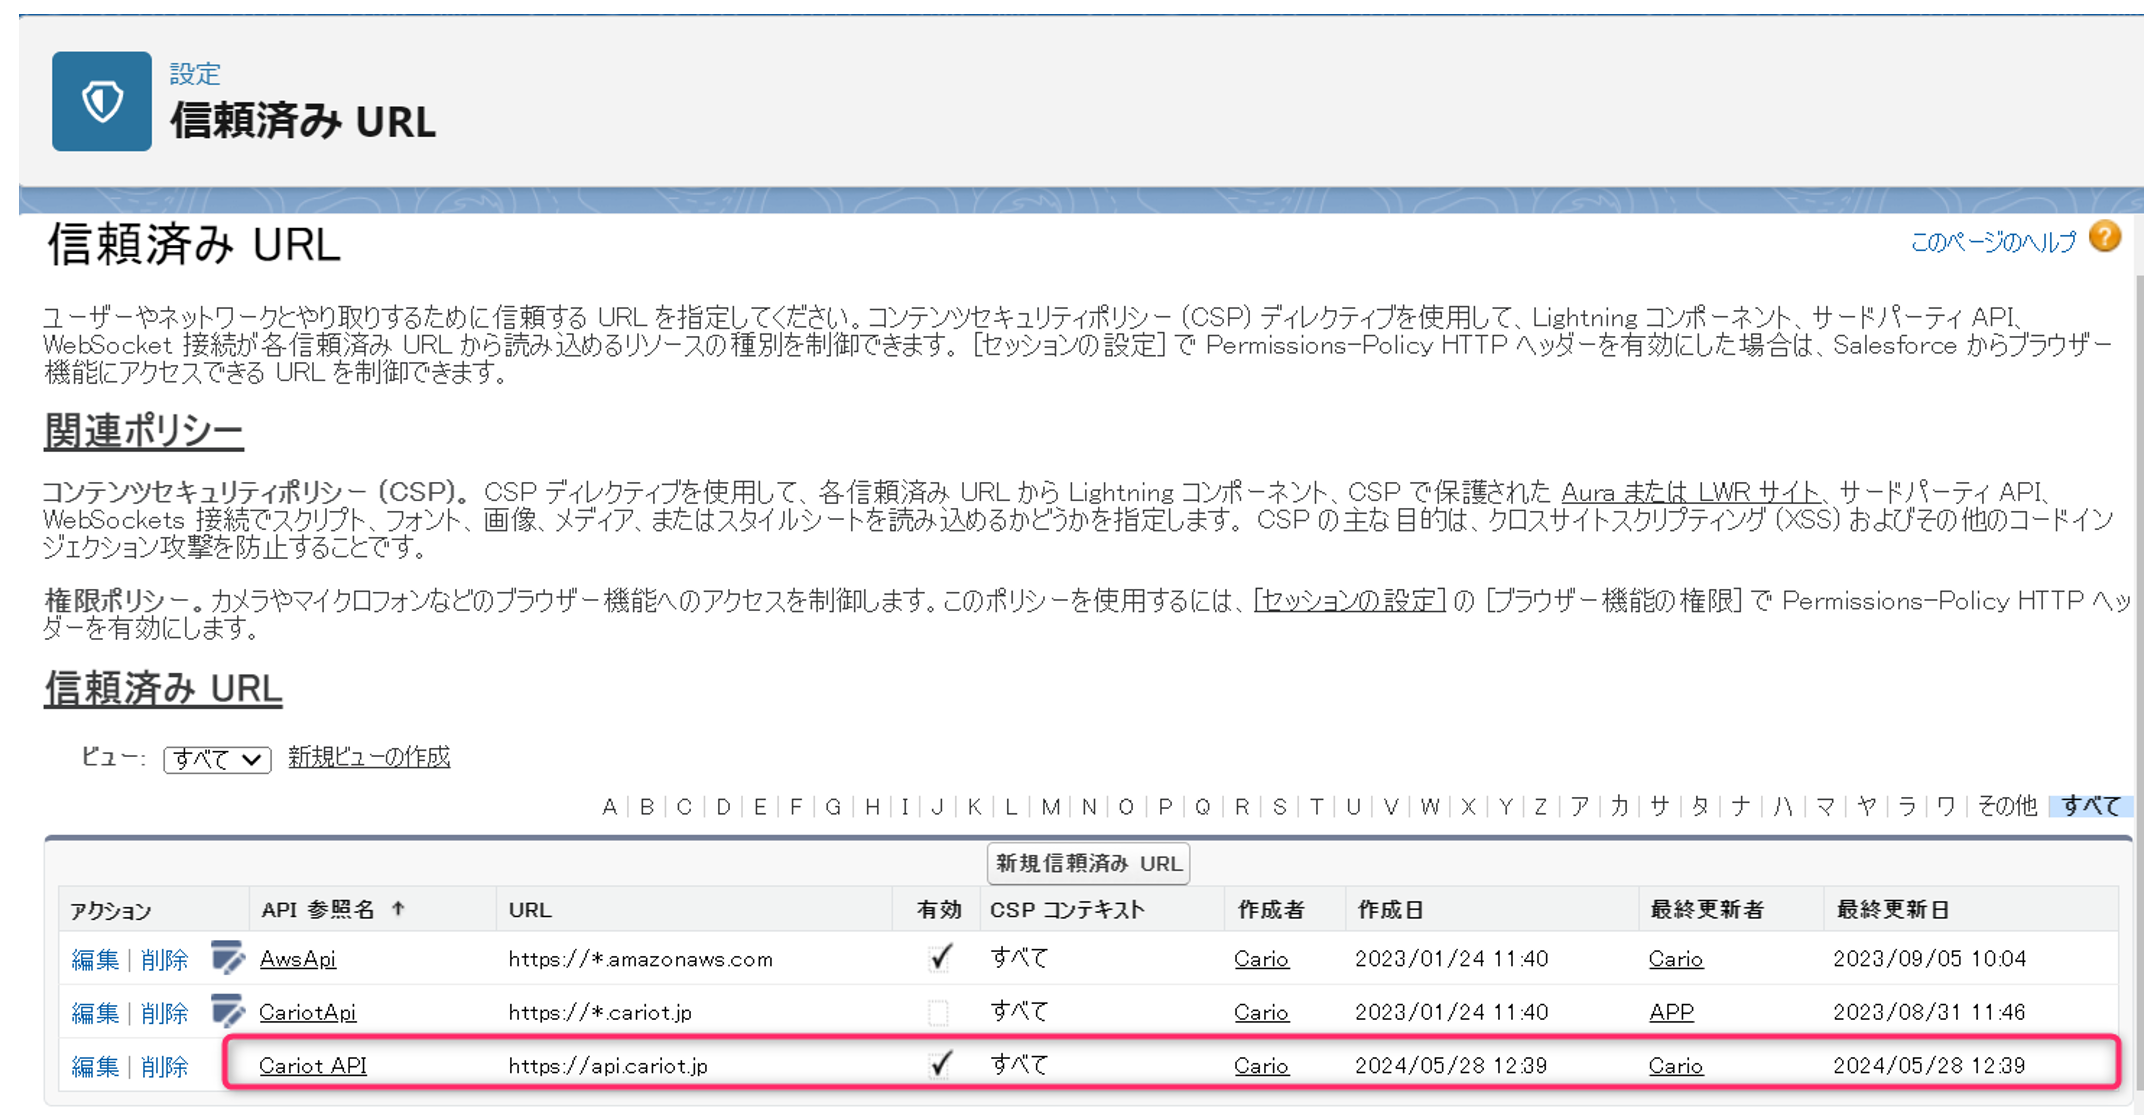Click 削除 for the AwsApi row
This screenshot has width=2156, height=1115.
[x=164, y=960]
